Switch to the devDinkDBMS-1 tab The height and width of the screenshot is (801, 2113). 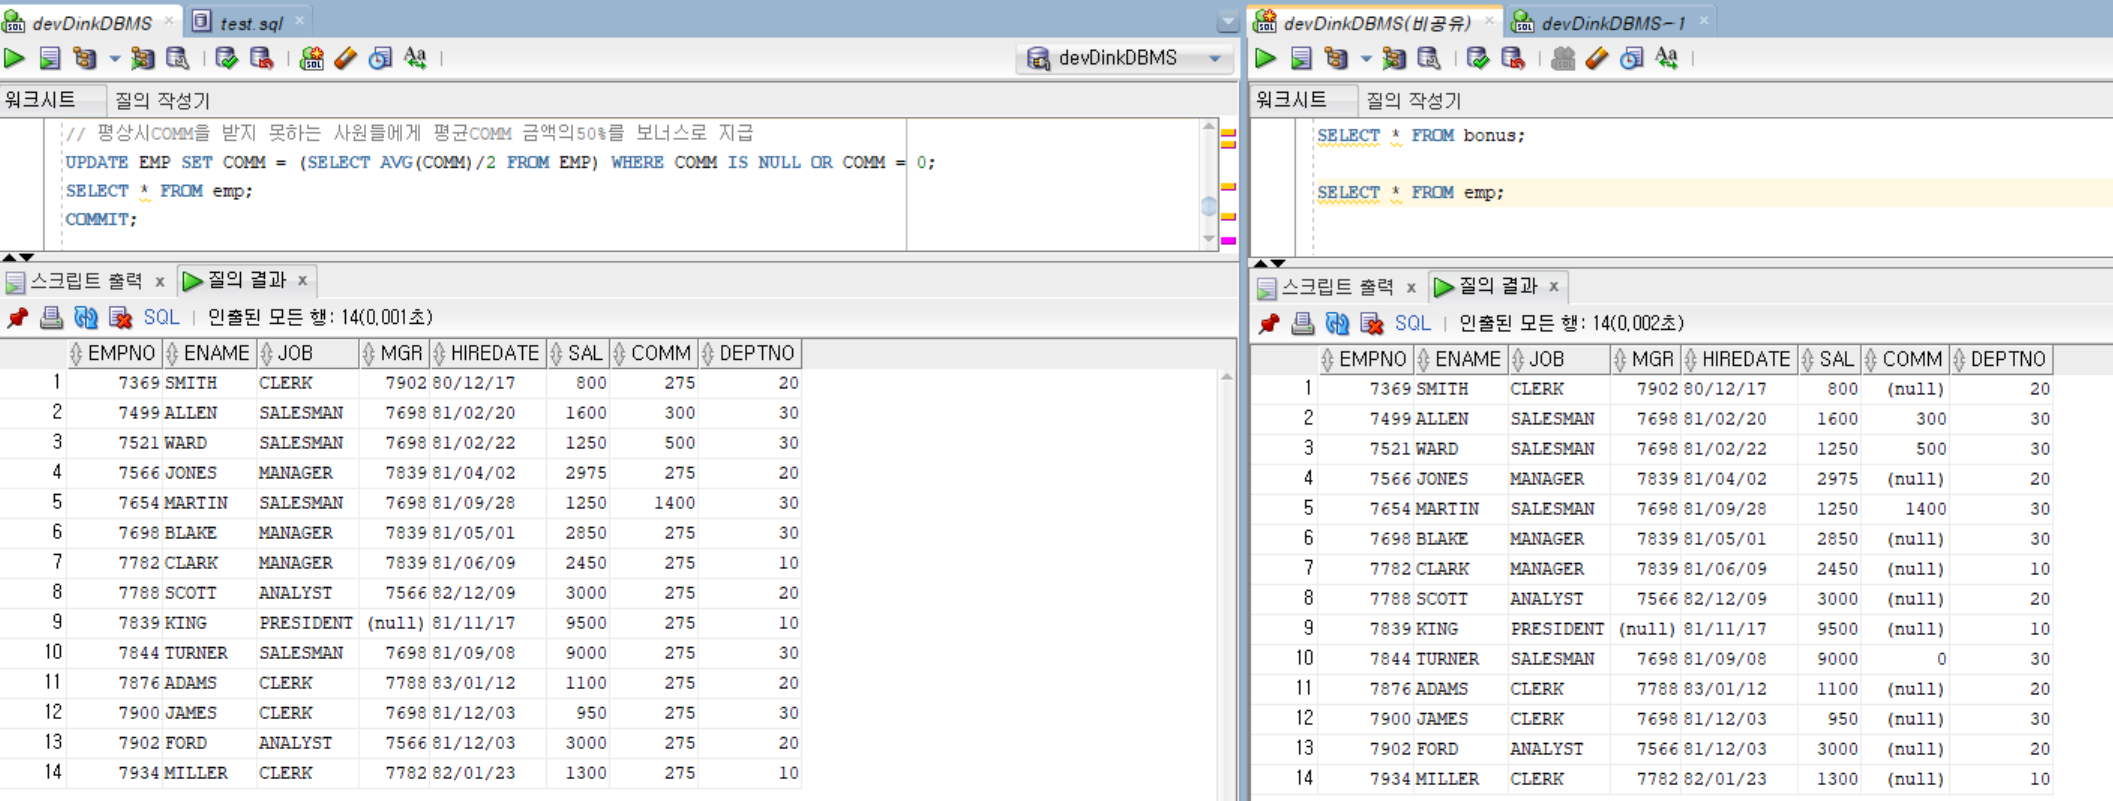pos(1612,22)
